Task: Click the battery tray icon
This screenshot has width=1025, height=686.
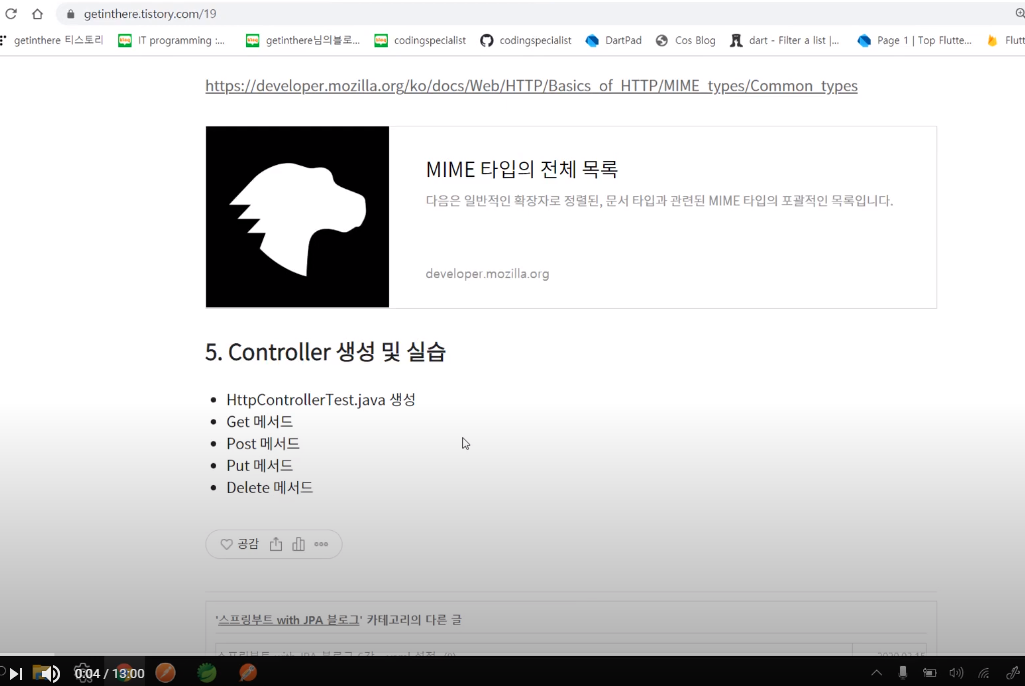Action: click(929, 673)
